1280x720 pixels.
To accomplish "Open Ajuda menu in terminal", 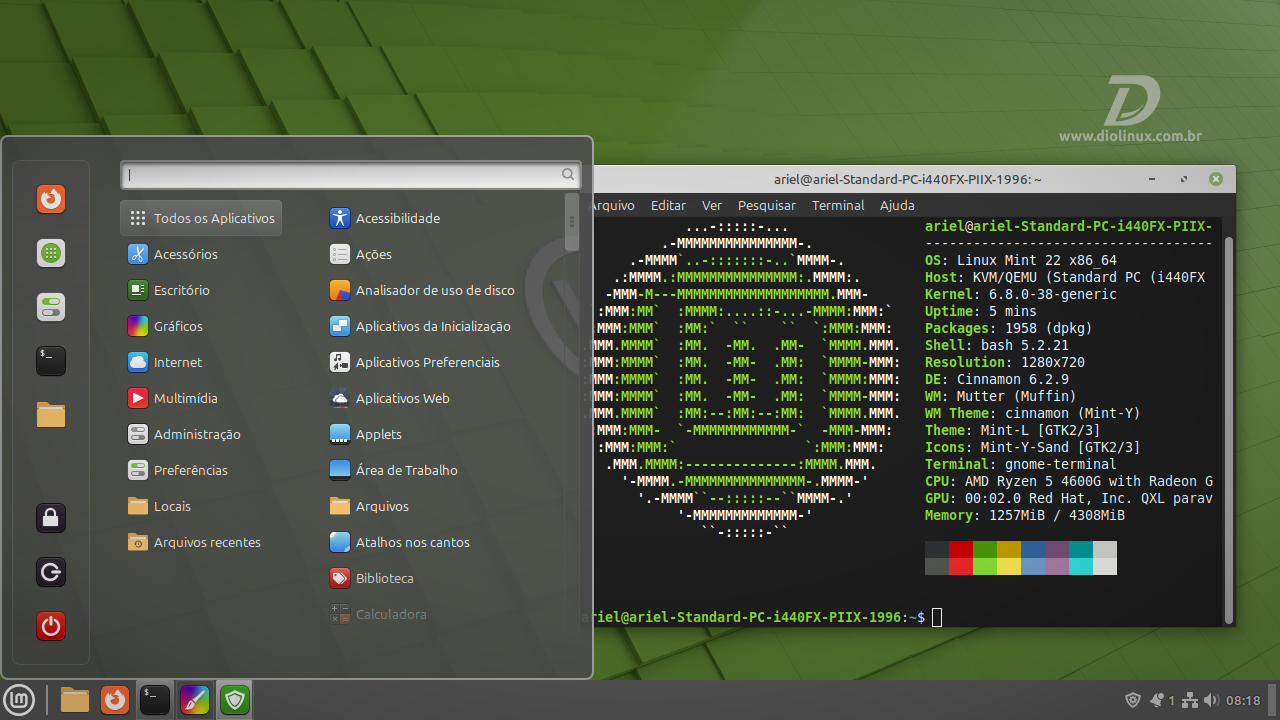I will coord(897,205).
